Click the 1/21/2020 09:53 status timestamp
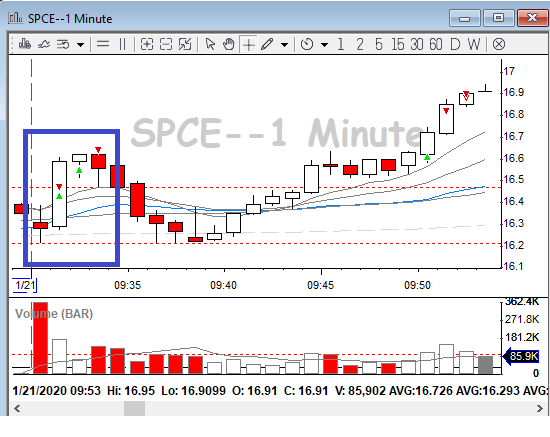The width and height of the screenshot is (550, 437). pyautogui.click(x=56, y=391)
